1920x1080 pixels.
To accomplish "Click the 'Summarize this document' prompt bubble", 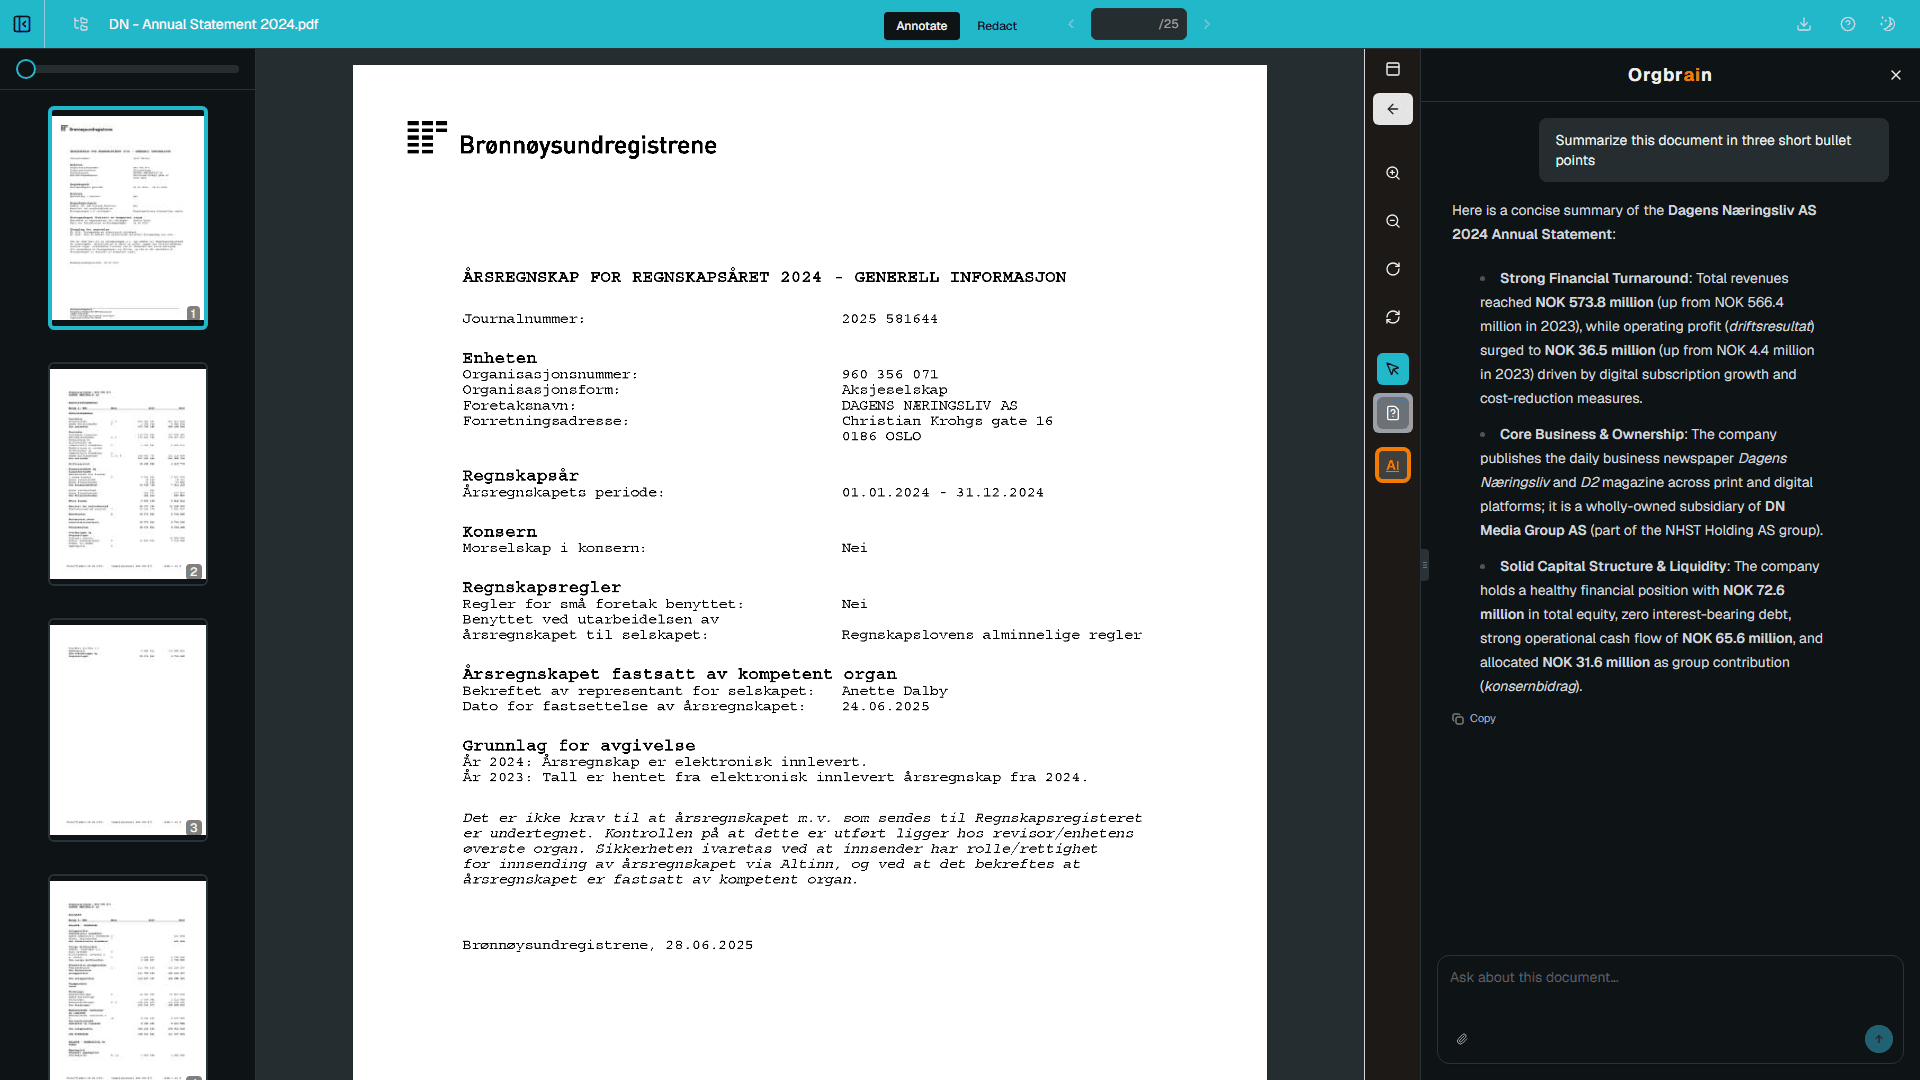I will (x=1713, y=150).
